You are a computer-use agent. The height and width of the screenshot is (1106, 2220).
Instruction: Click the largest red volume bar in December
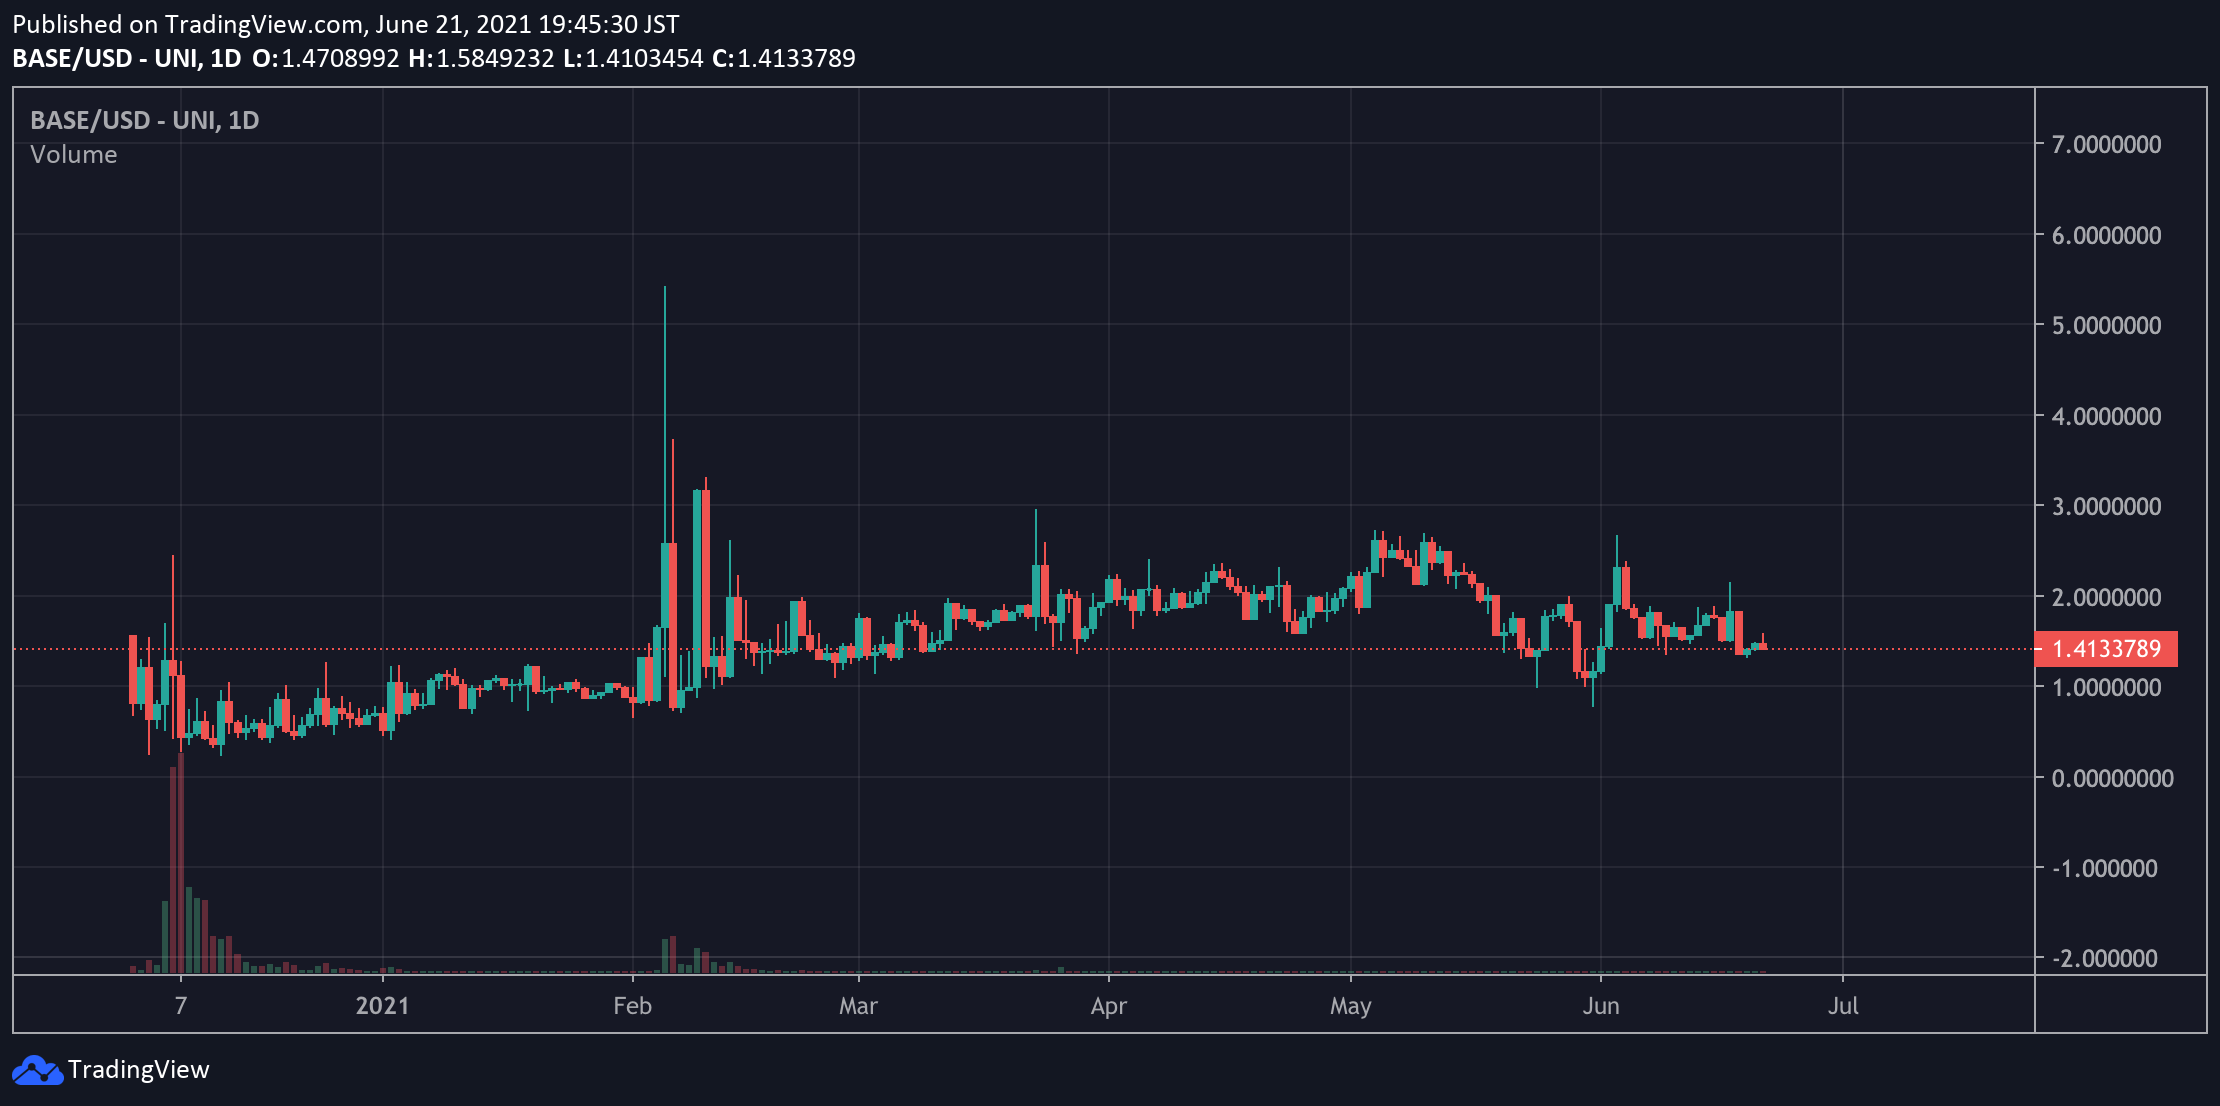pos(181,863)
